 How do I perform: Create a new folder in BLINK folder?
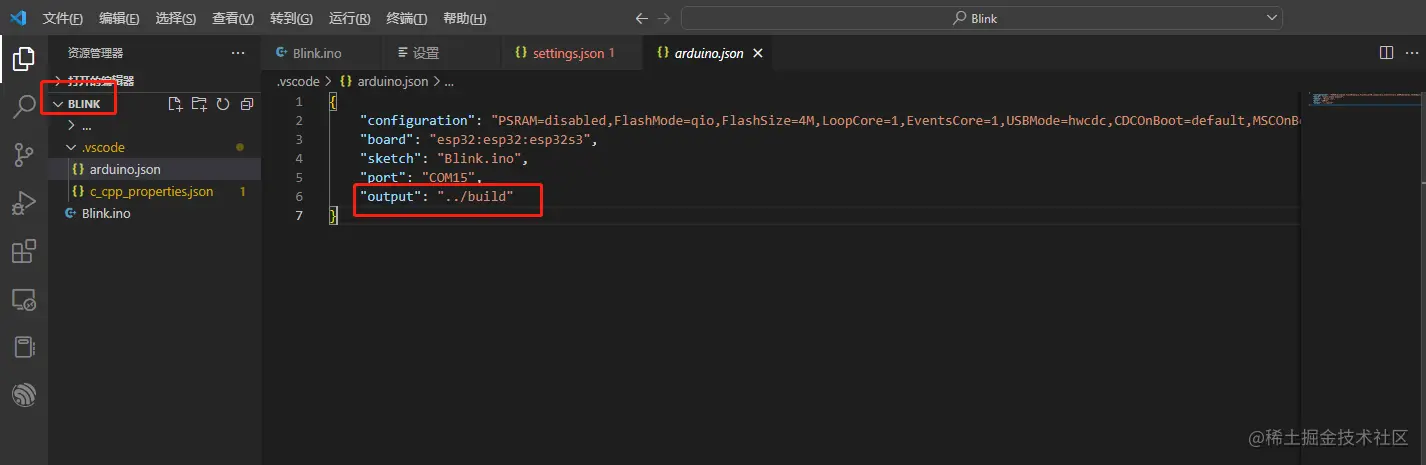point(199,104)
